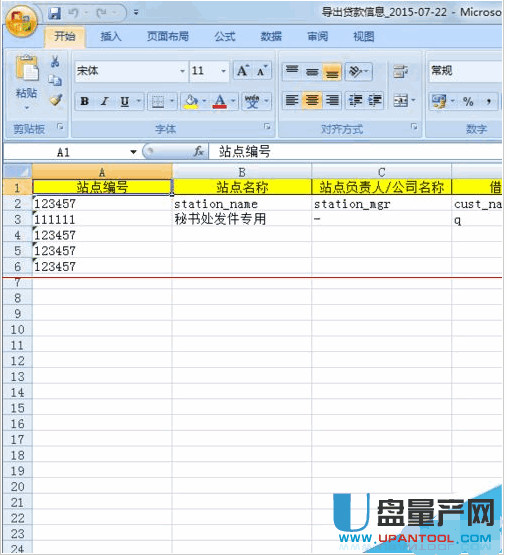Click Merge and Center button
The height and width of the screenshot is (555, 507).
coord(400,101)
